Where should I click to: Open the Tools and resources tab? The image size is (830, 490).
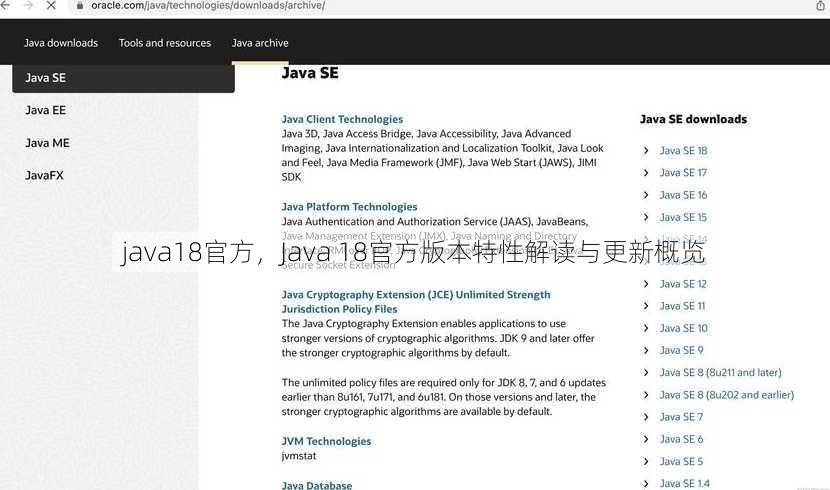pos(165,43)
